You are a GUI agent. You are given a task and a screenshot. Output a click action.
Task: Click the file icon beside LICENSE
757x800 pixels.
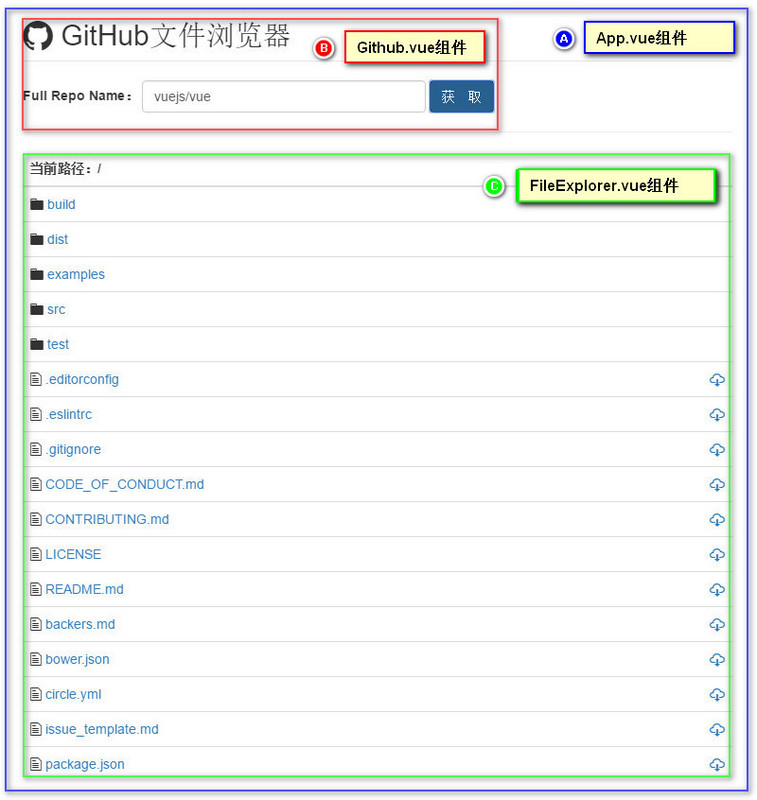click(36, 554)
